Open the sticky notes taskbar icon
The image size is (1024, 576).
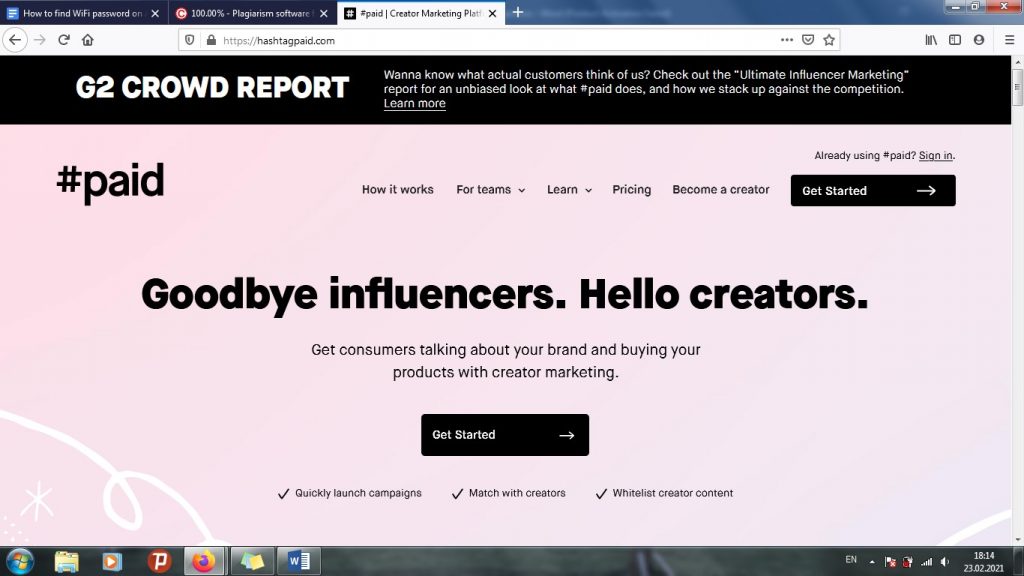[x=252, y=561]
